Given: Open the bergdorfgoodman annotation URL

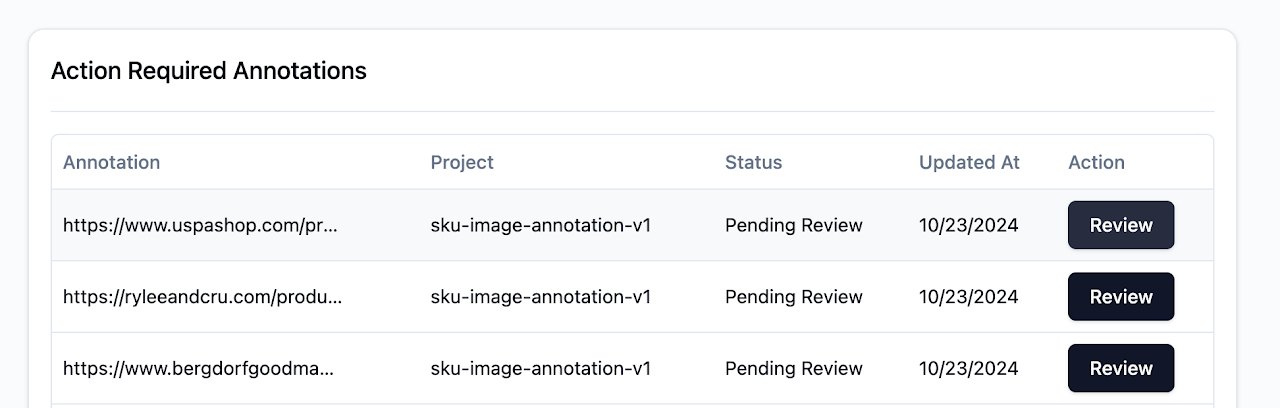Looking at the screenshot, I should (x=198, y=368).
